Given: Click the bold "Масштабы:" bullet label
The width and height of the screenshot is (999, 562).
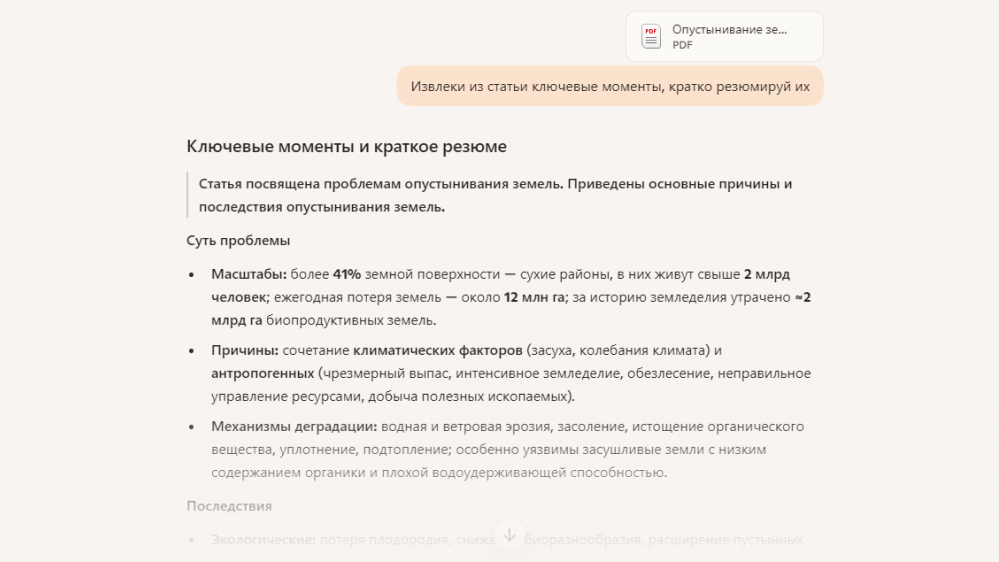Looking at the screenshot, I should pyautogui.click(x=249, y=274).
